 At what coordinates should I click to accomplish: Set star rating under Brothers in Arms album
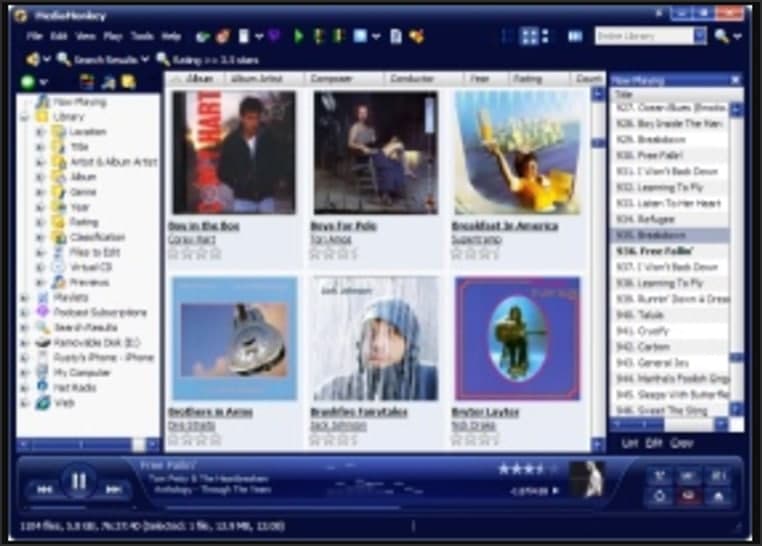(194, 440)
